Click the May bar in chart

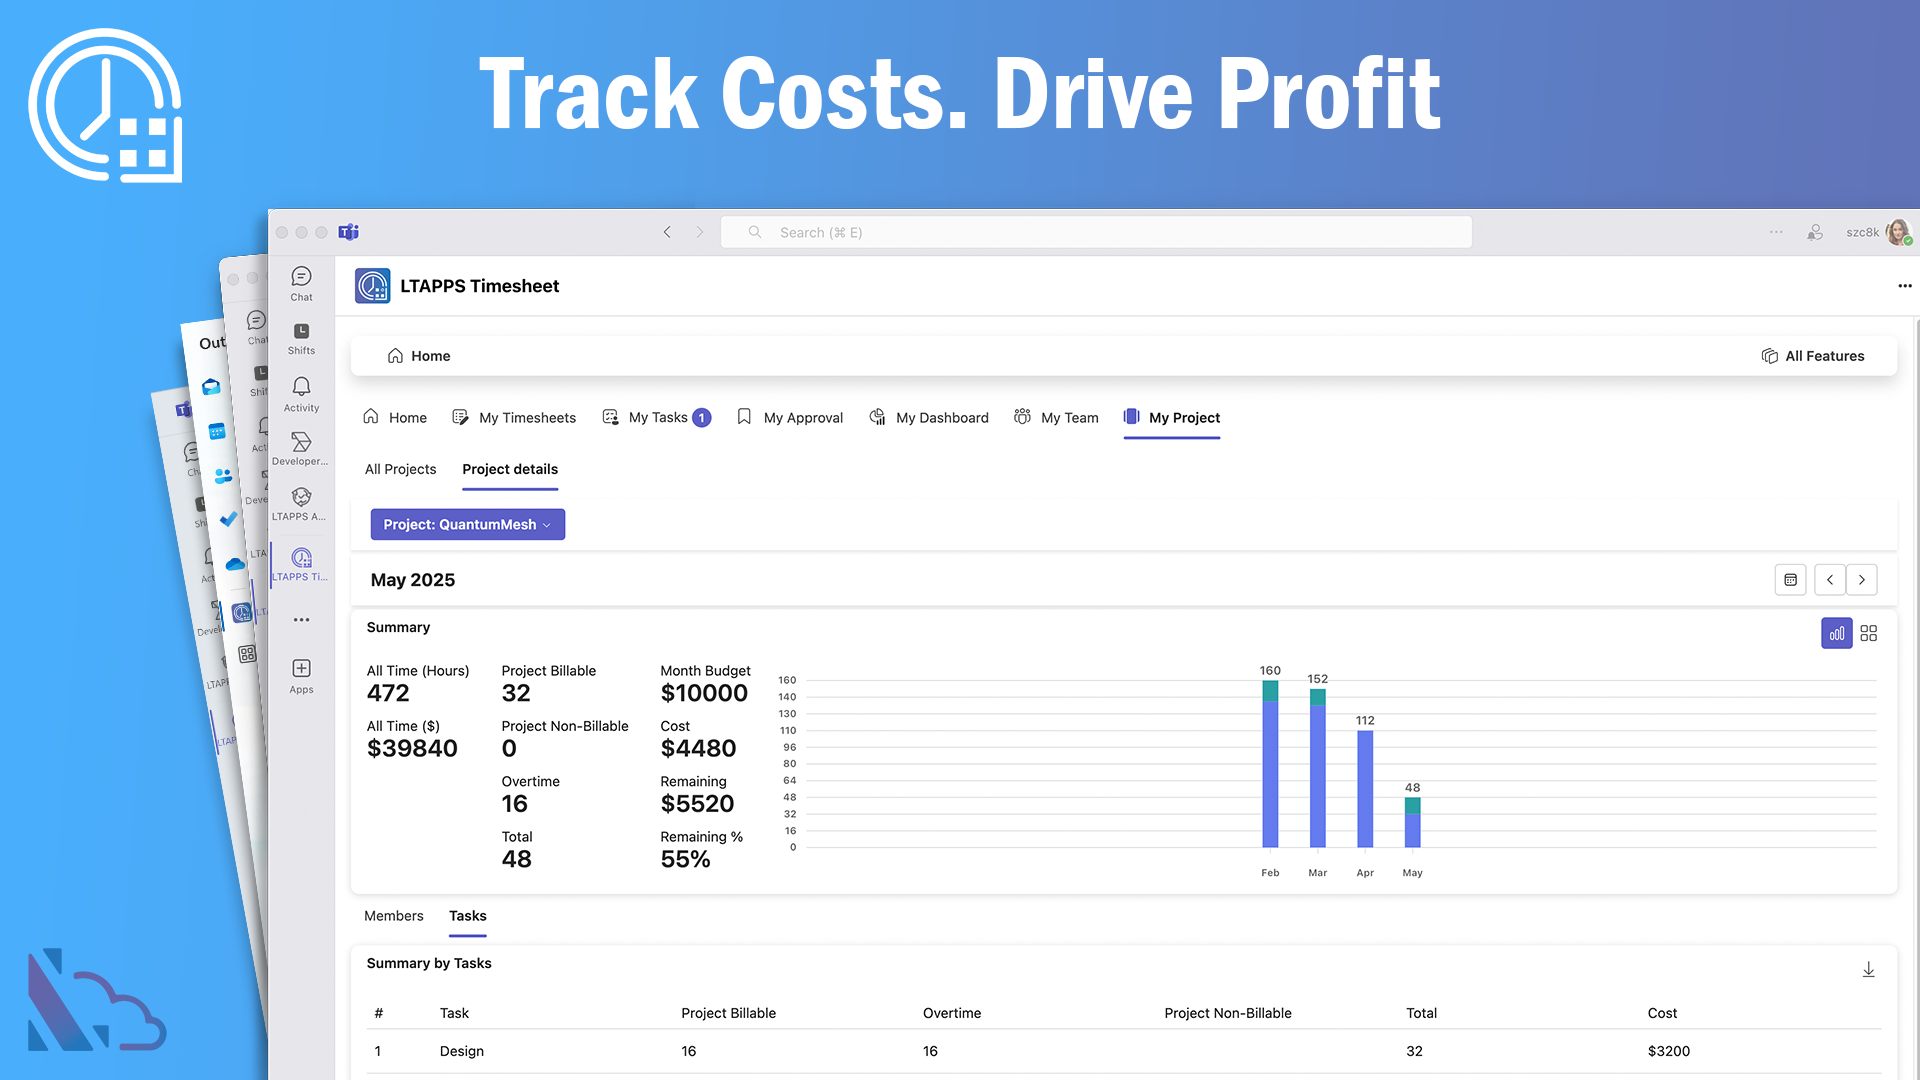(x=1412, y=822)
